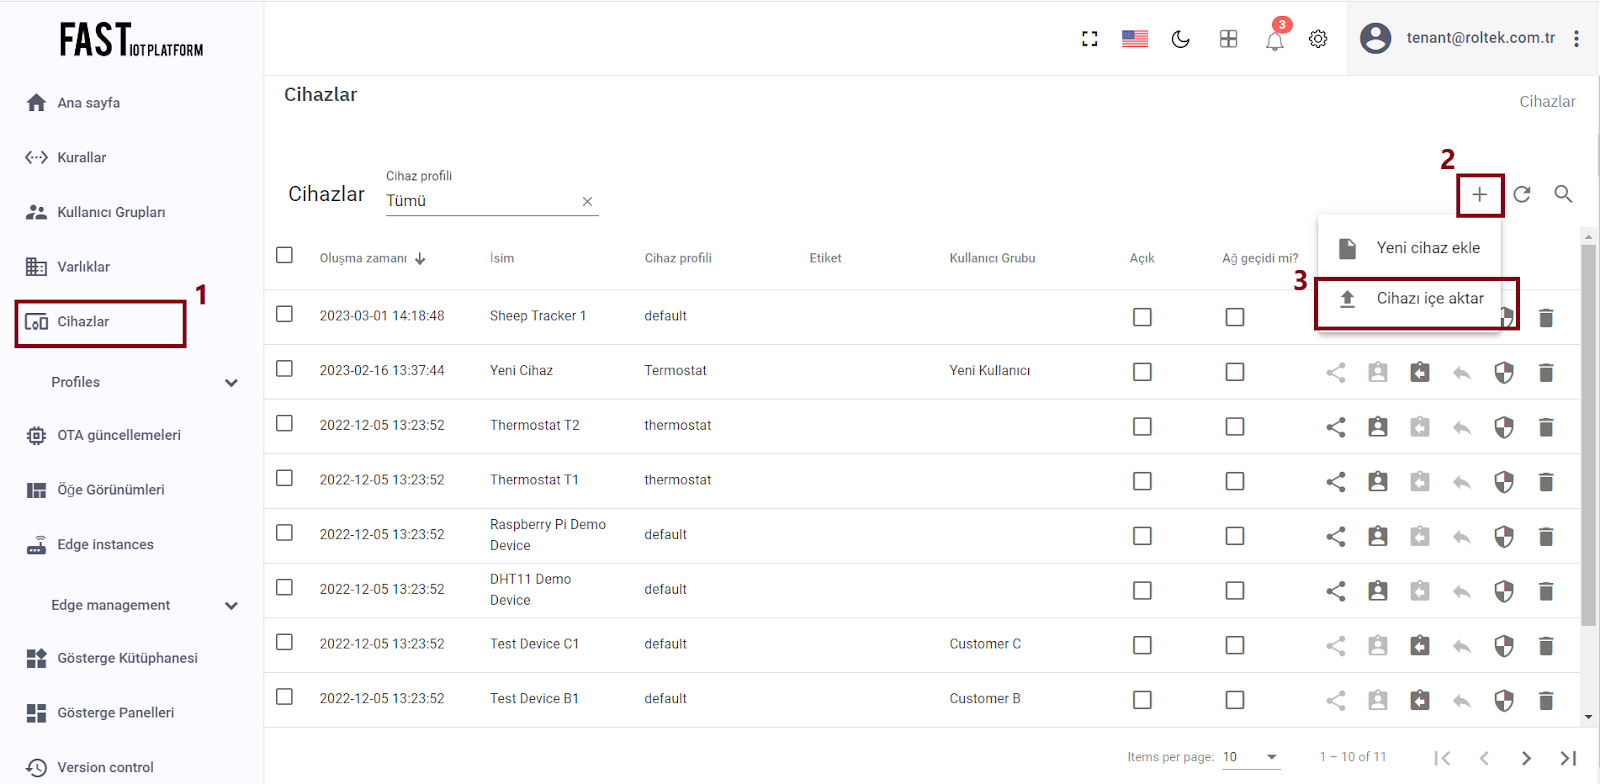This screenshot has width=1600, height=784.
Task: Manage credentials shield for Raspberry Pi Demo Device
Action: tap(1504, 537)
